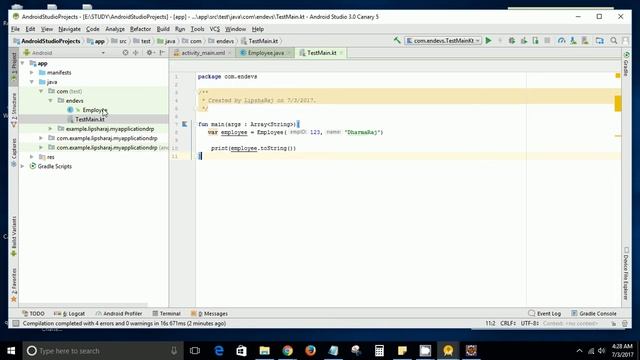Collapse the app module node
Viewport: 640px width, 360px height.
tap(23, 63)
